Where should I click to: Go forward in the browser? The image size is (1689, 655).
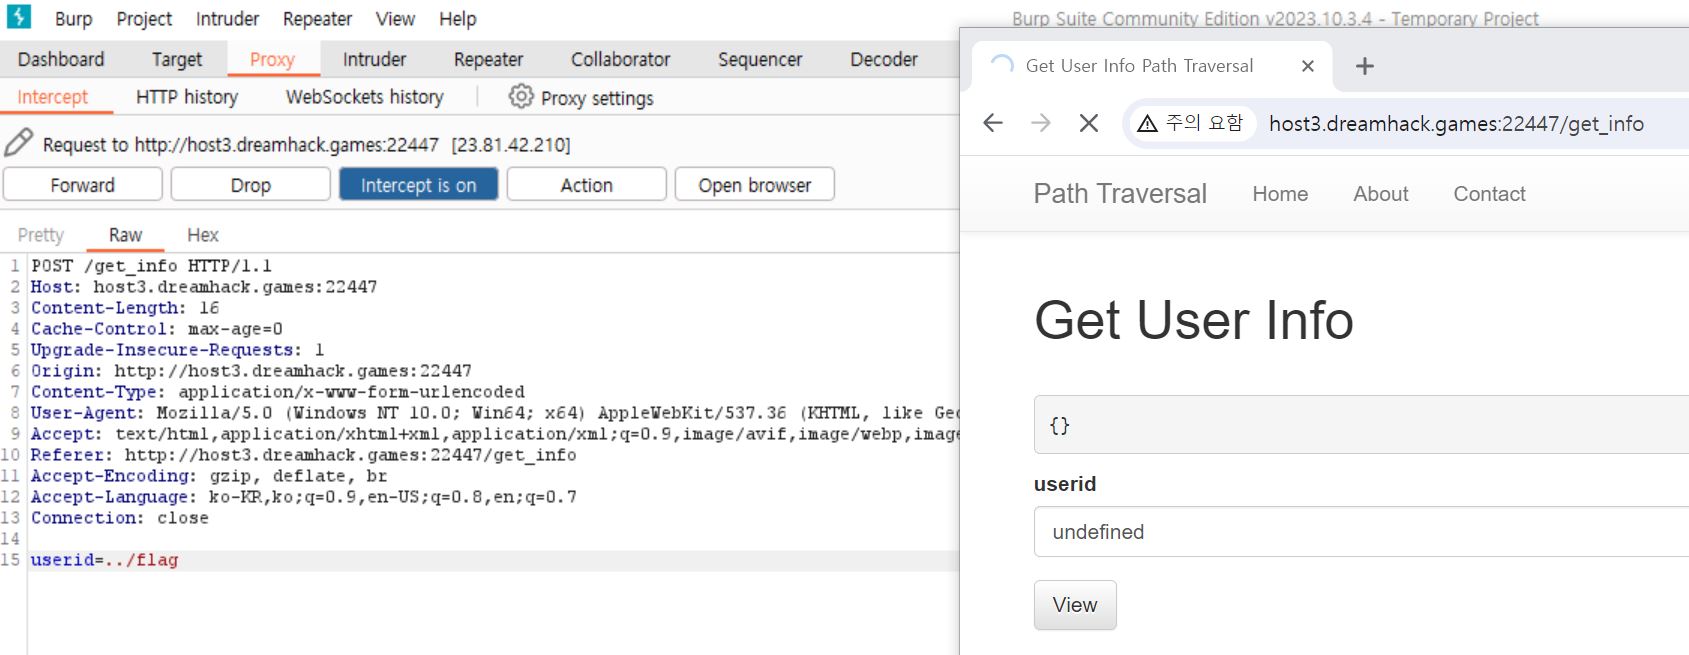click(x=1041, y=123)
